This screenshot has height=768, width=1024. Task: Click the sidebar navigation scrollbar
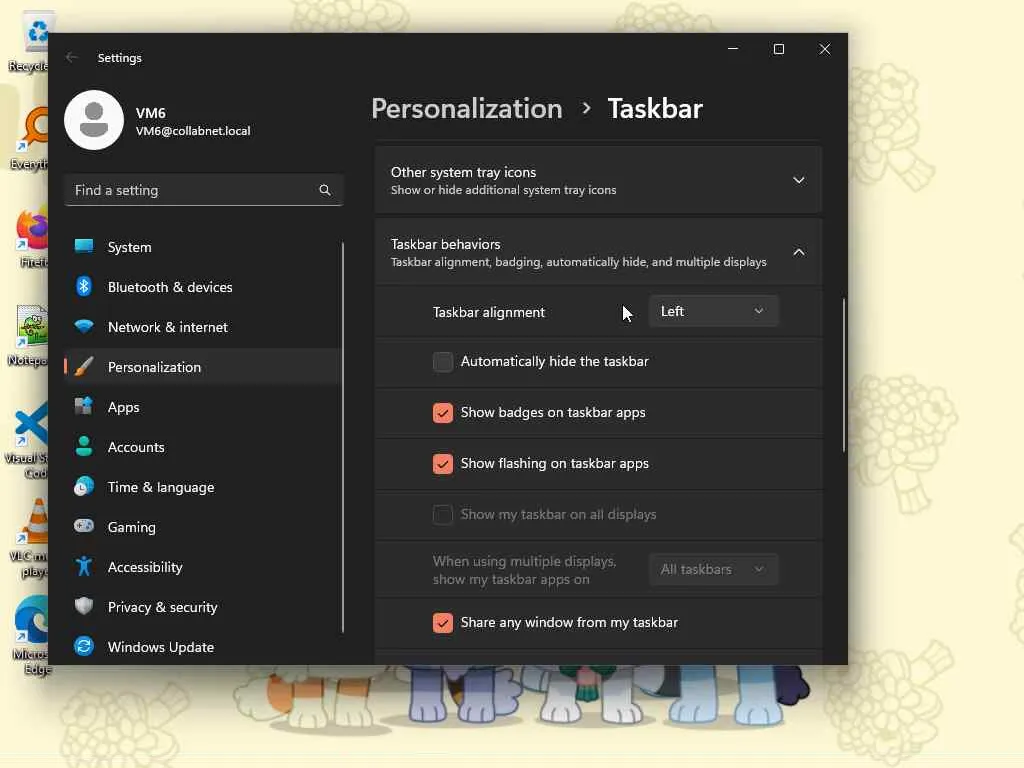(342, 438)
